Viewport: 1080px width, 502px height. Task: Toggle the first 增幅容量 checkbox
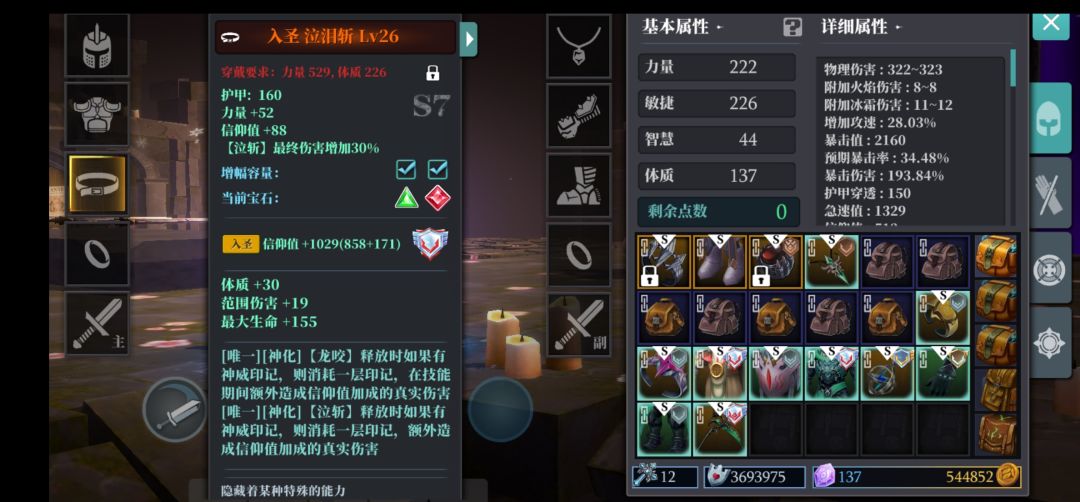tap(406, 169)
